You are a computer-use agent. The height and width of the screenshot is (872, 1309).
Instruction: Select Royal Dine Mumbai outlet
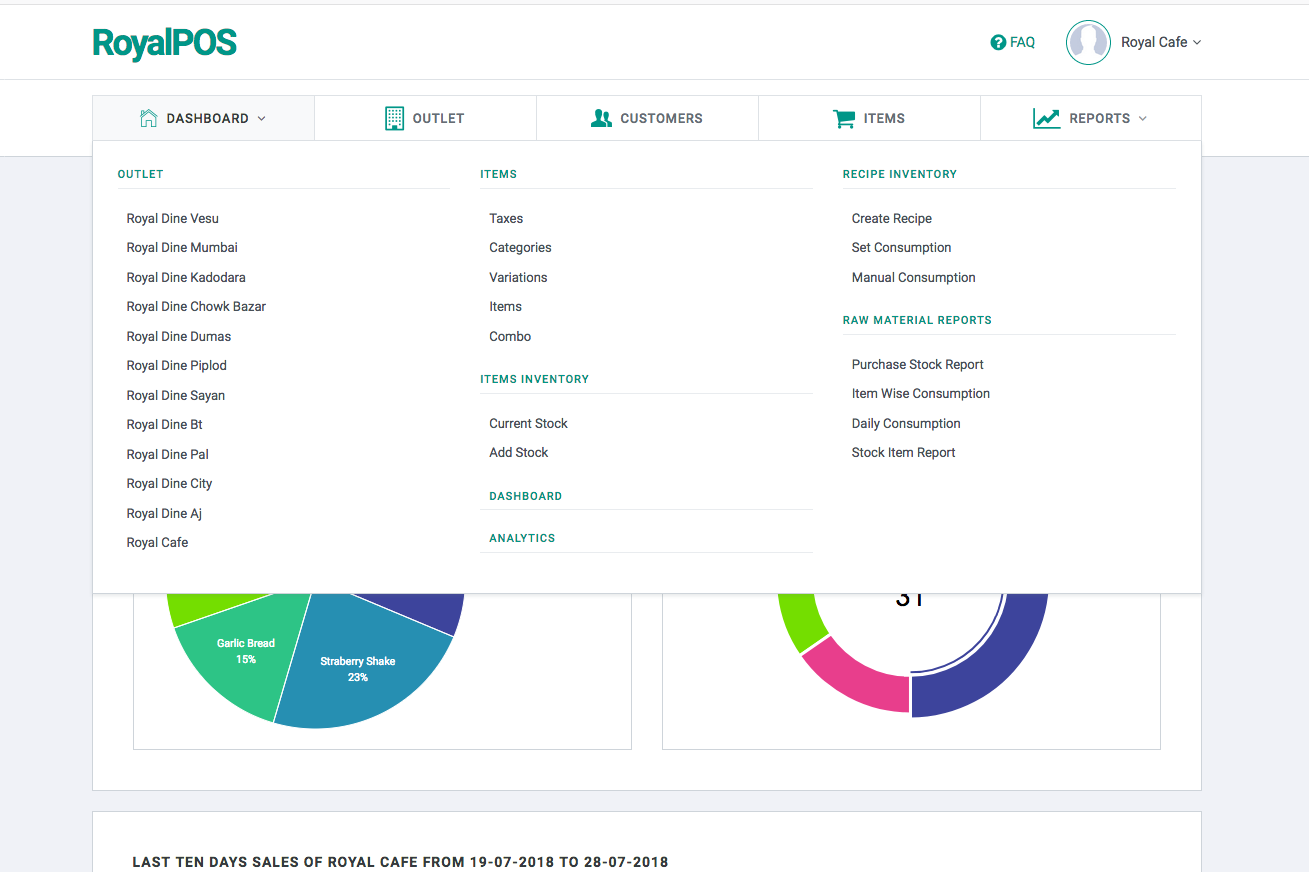pyautogui.click(x=182, y=247)
